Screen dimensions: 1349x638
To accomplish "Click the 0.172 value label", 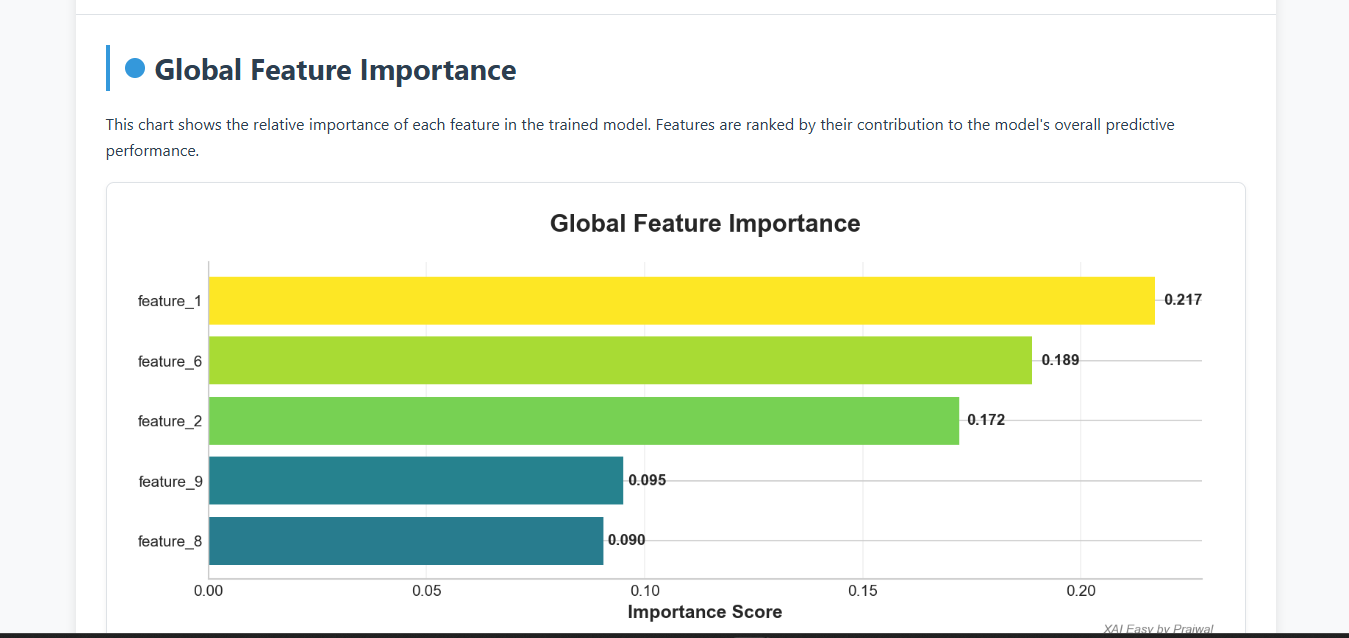I will pyautogui.click(x=986, y=420).
